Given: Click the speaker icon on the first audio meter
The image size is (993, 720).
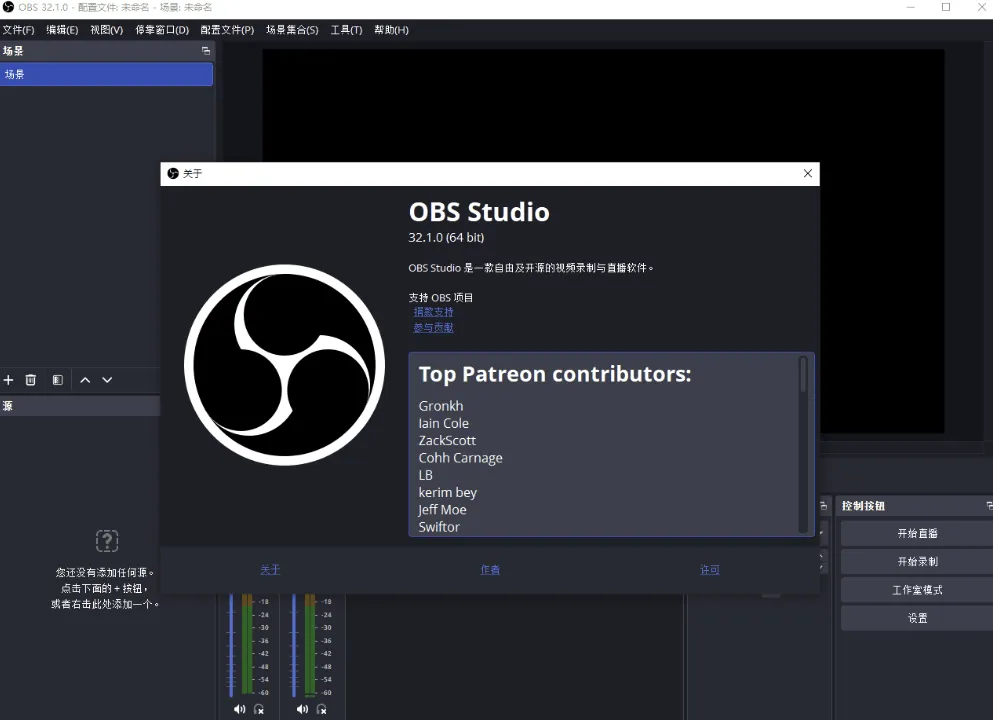Looking at the screenshot, I should coord(239,709).
